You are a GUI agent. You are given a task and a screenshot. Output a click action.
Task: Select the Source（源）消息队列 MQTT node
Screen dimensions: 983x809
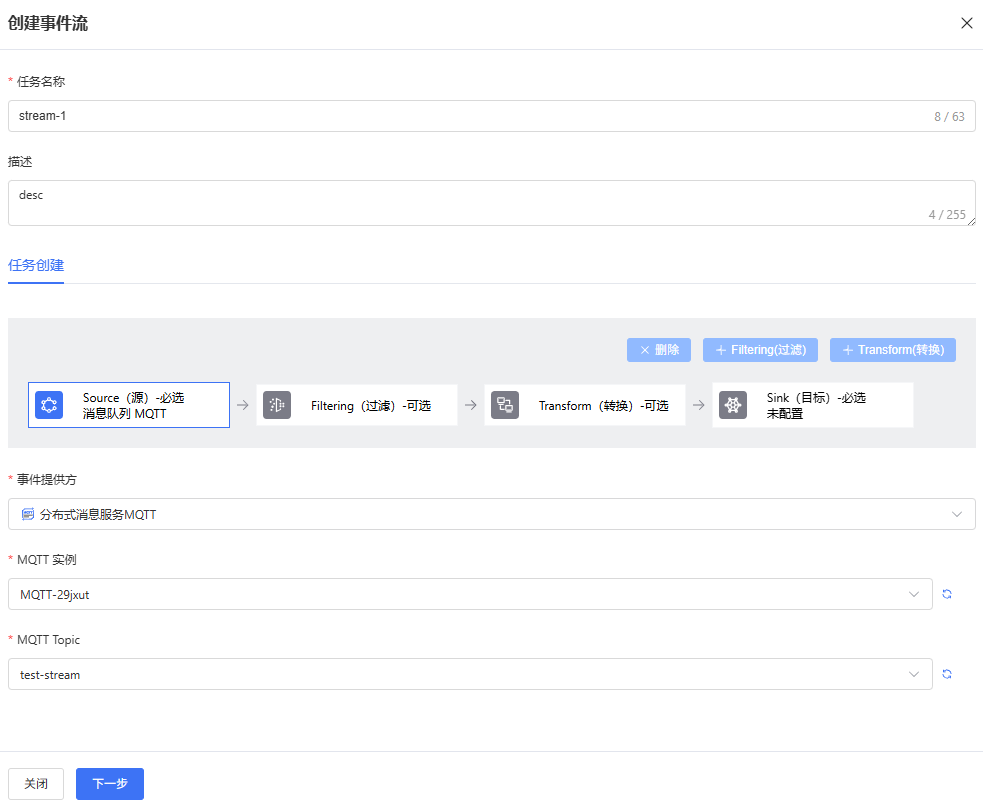(x=129, y=405)
